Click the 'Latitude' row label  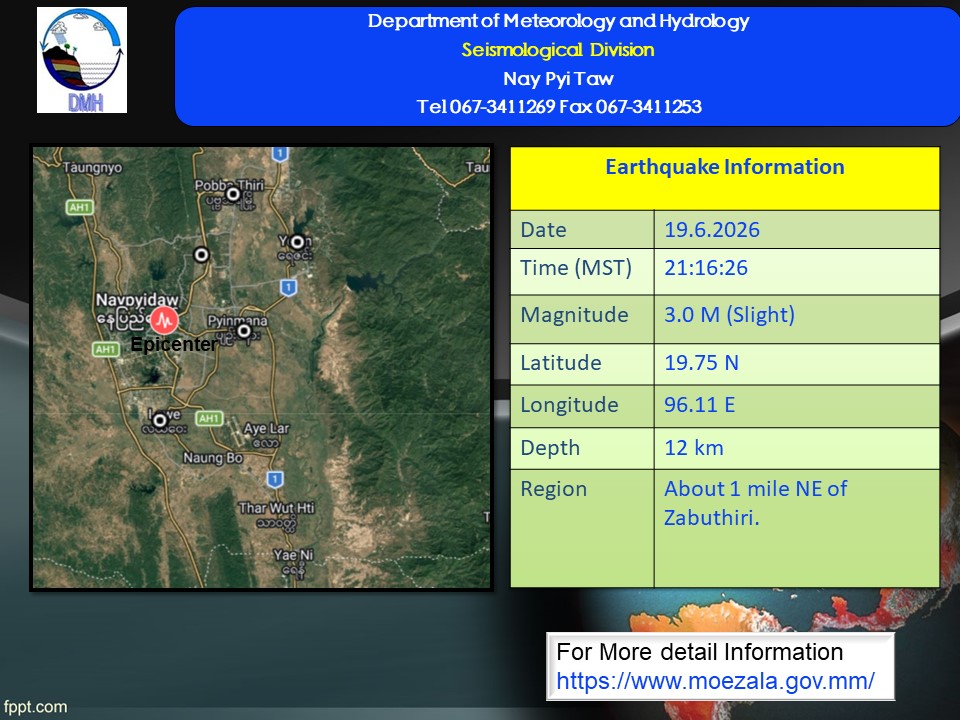(x=561, y=362)
